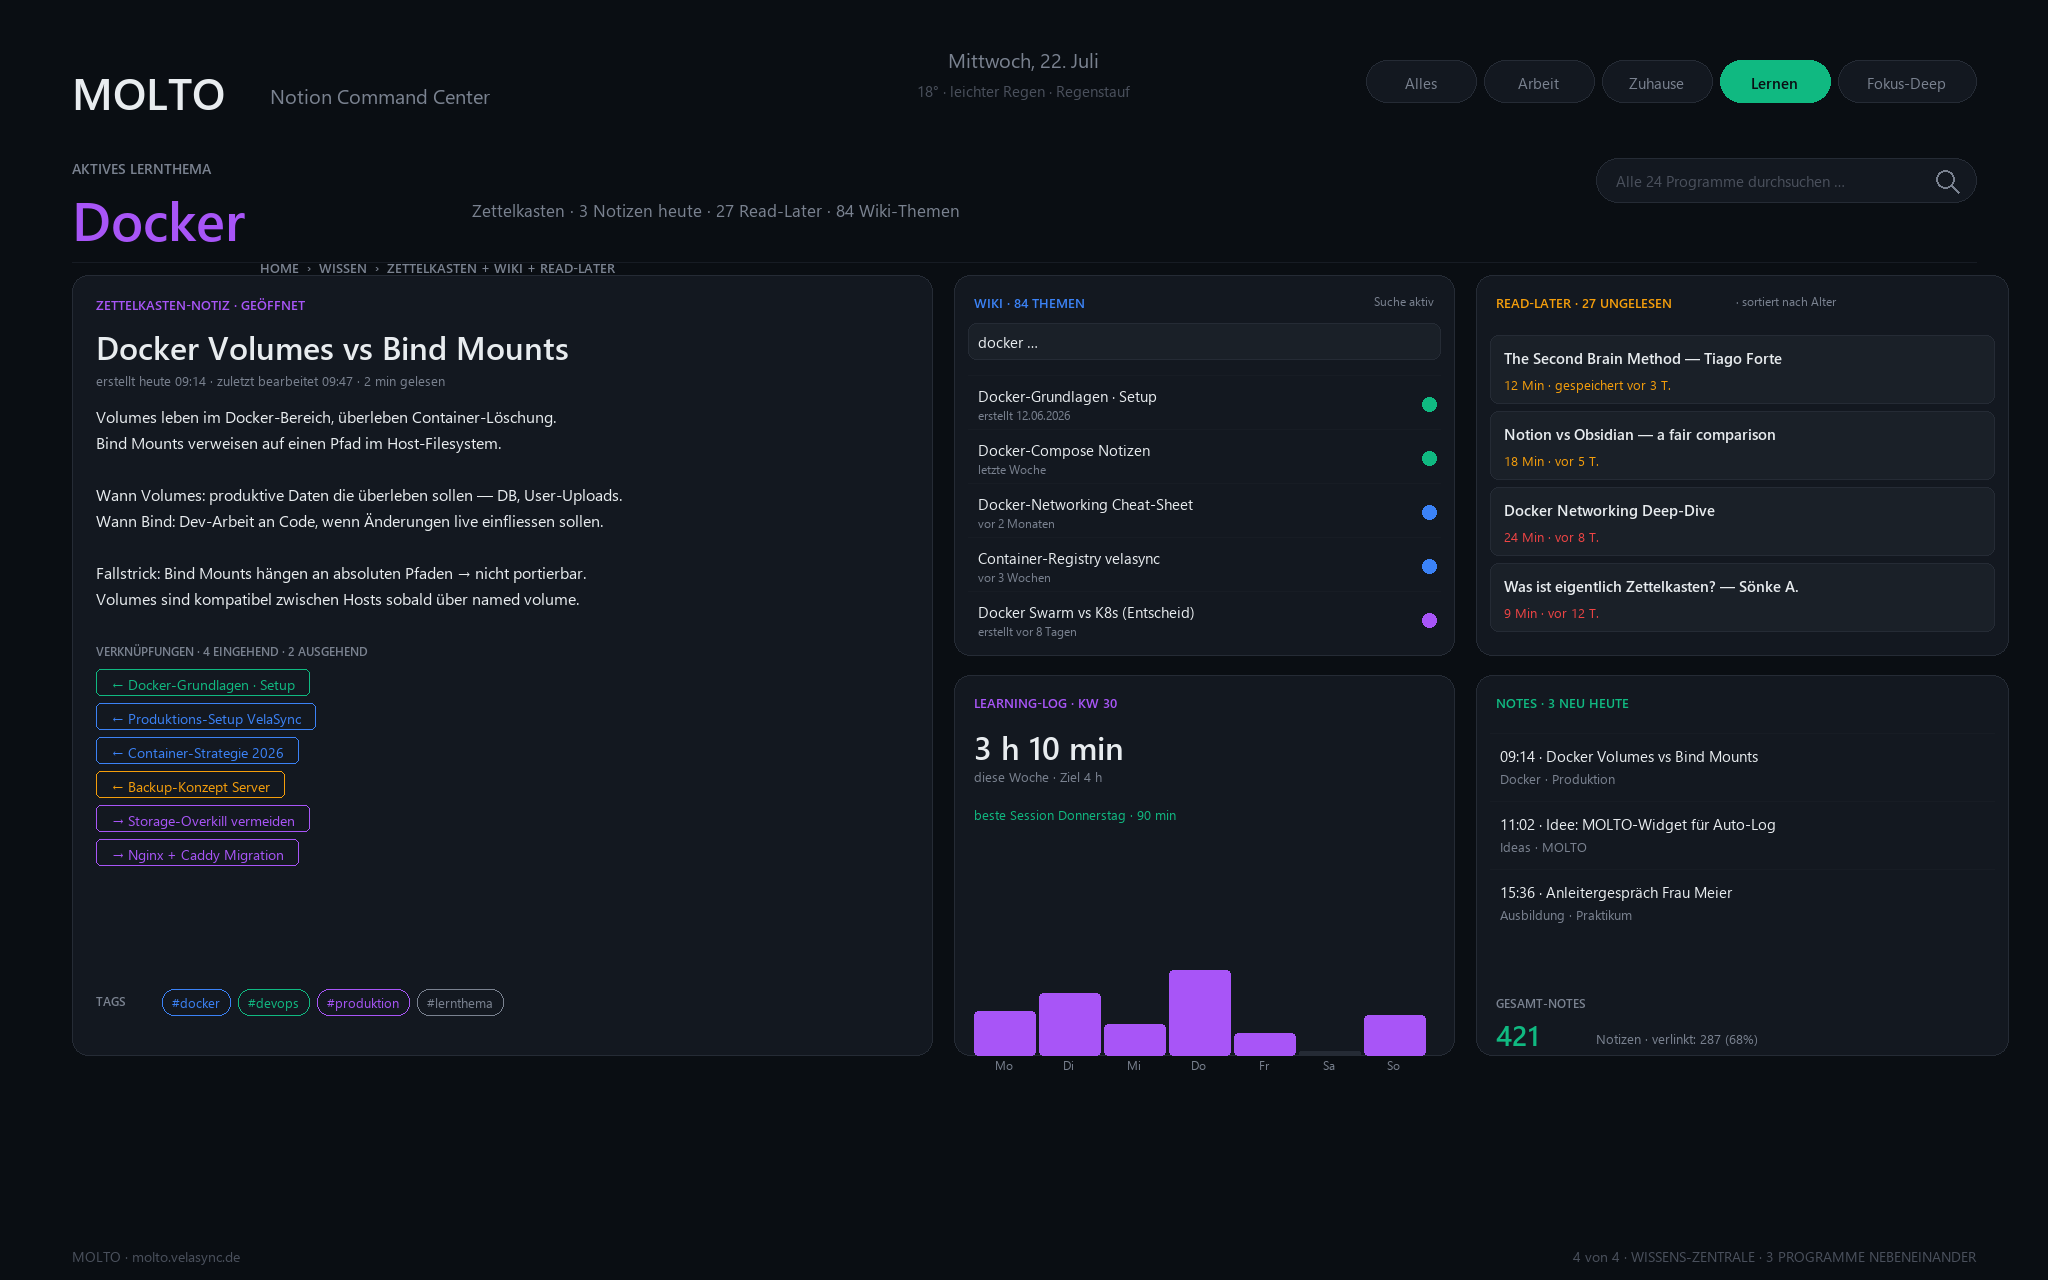
Task: Switch to the Fokus-Deep mode
Action: click(x=1906, y=82)
